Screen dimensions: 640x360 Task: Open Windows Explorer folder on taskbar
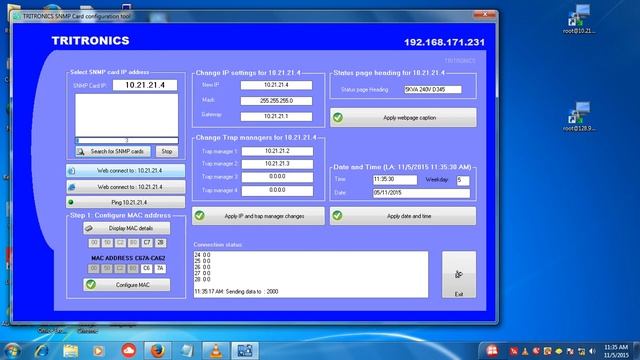(70, 351)
